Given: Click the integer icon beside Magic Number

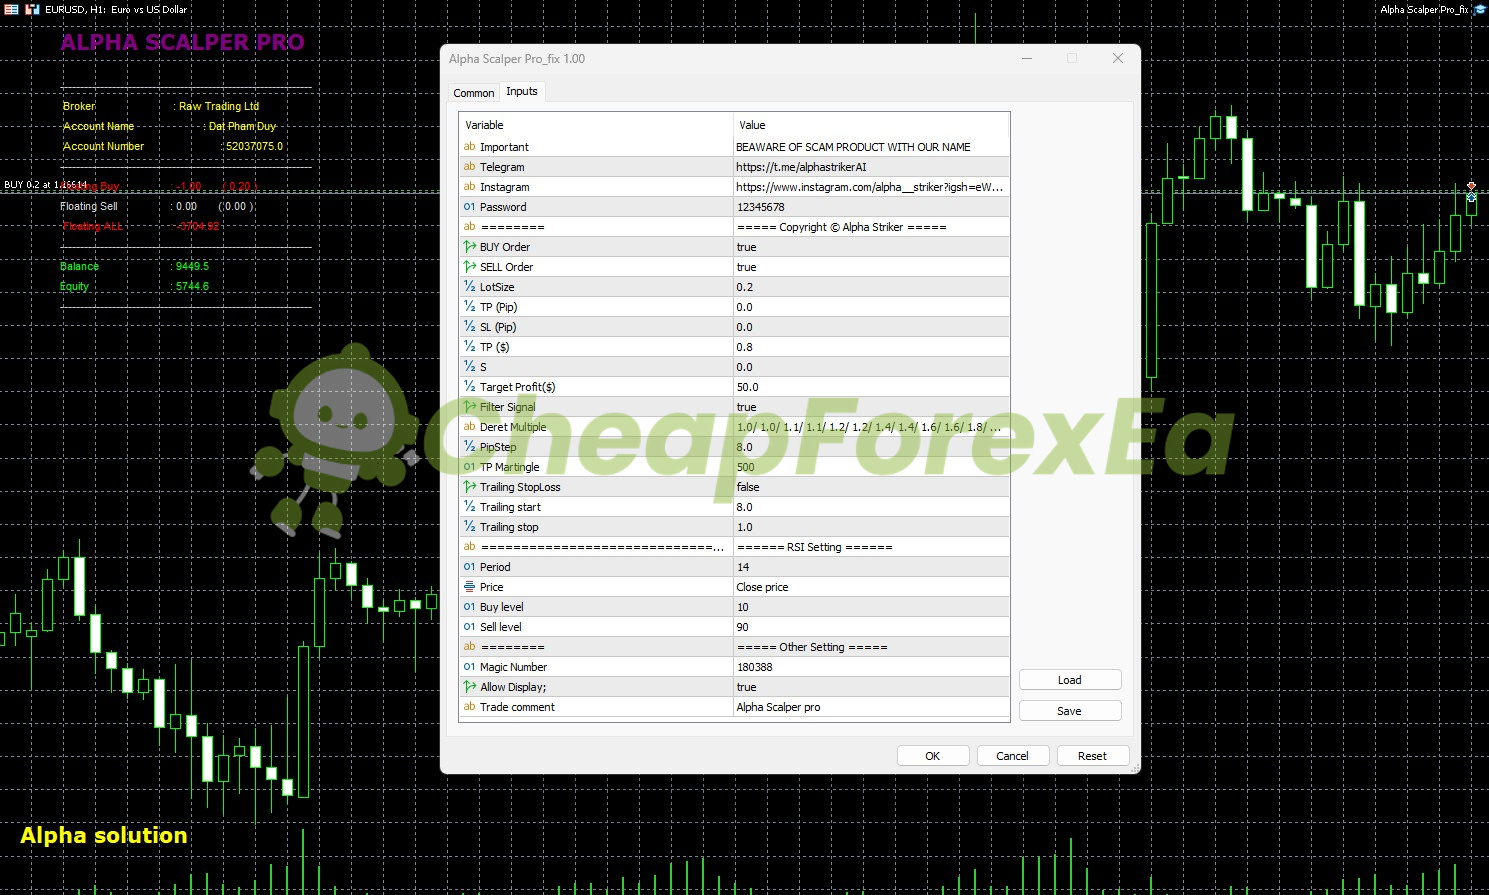Looking at the screenshot, I should pos(469,667).
